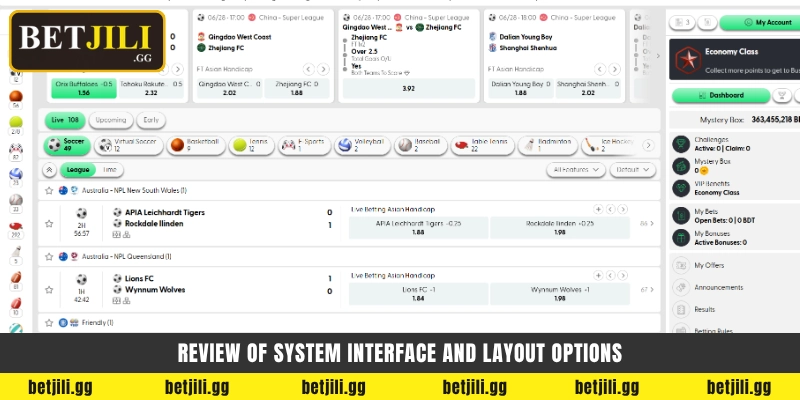Bet on Orix Buffaloes -0.5 at 1.56
Screen dimensions: 800x400
tap(84, 88)
